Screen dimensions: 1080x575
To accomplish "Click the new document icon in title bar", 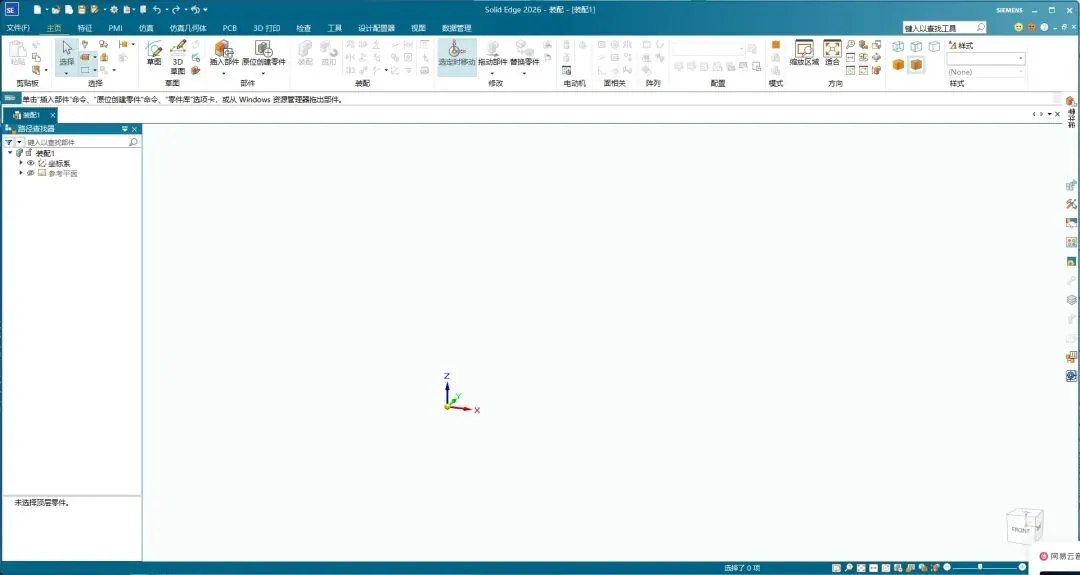I will pyautogui.click(x=37, y=10).
